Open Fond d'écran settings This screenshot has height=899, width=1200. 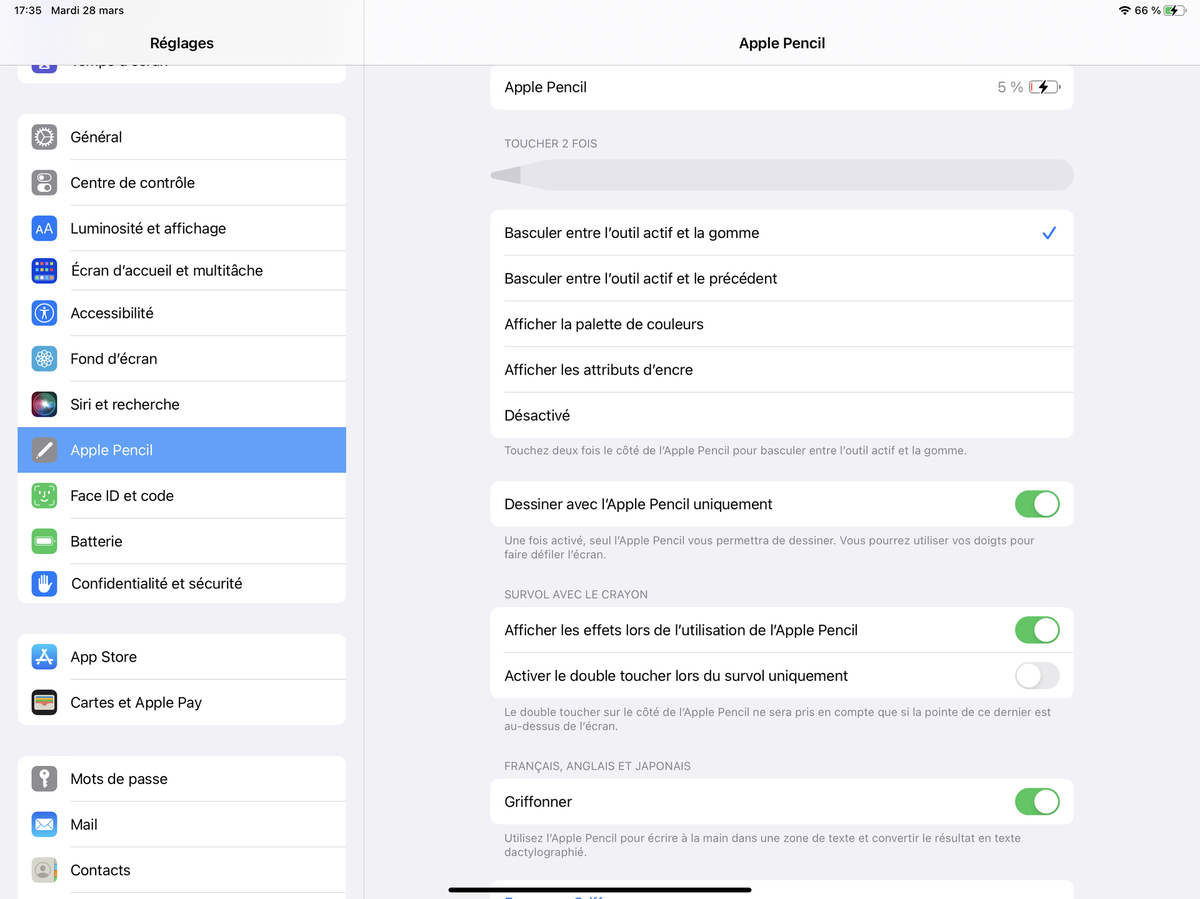click(182, 359)
